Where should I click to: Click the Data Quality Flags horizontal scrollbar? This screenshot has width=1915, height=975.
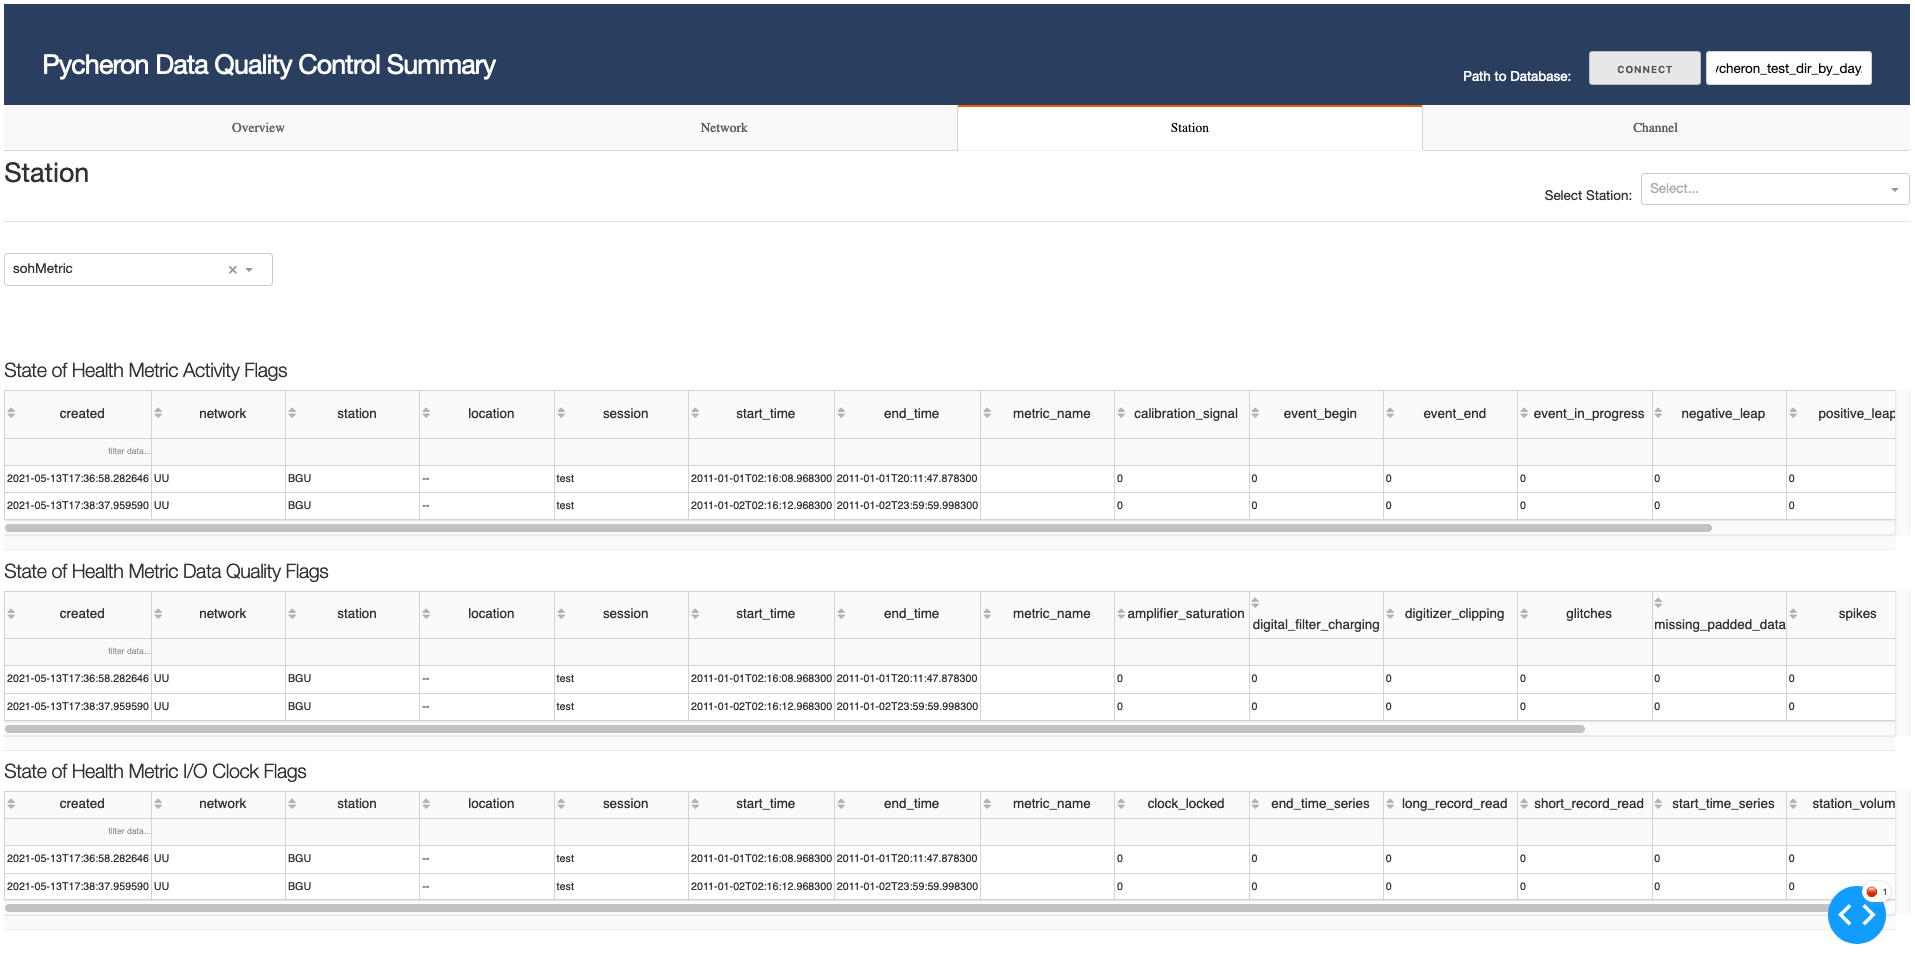tap(795, 729)
